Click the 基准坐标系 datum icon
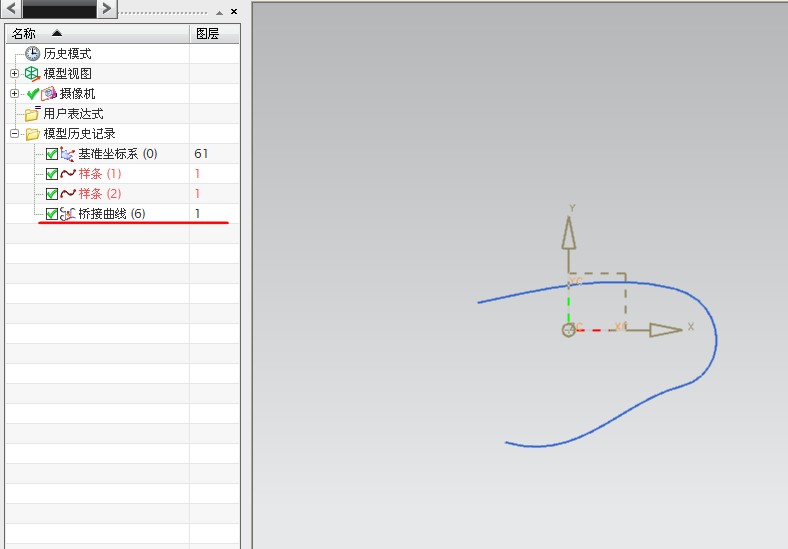 (67, 154)
